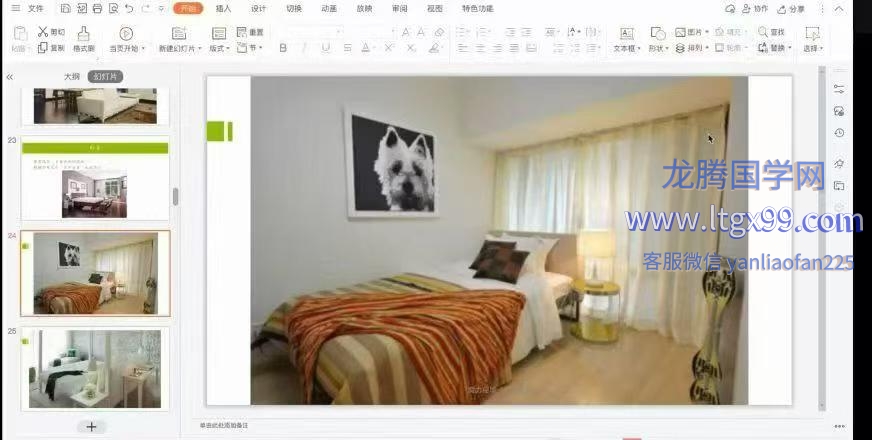The image size is (872, 440).
Task: Expand the Shapes (形状) dropdown
Action: tap(656, 48)
